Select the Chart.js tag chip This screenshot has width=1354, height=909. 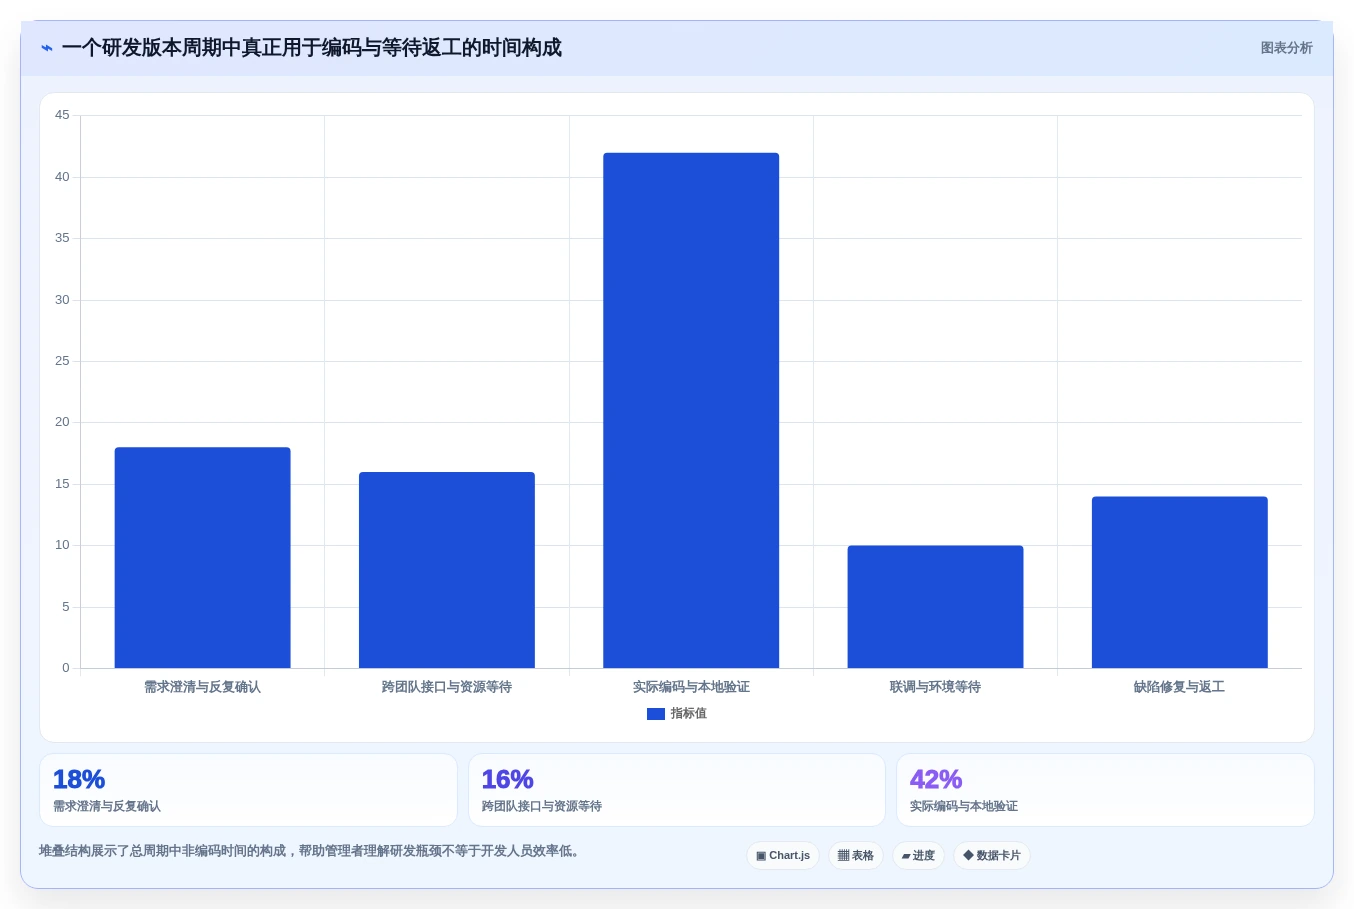(783, 856)
